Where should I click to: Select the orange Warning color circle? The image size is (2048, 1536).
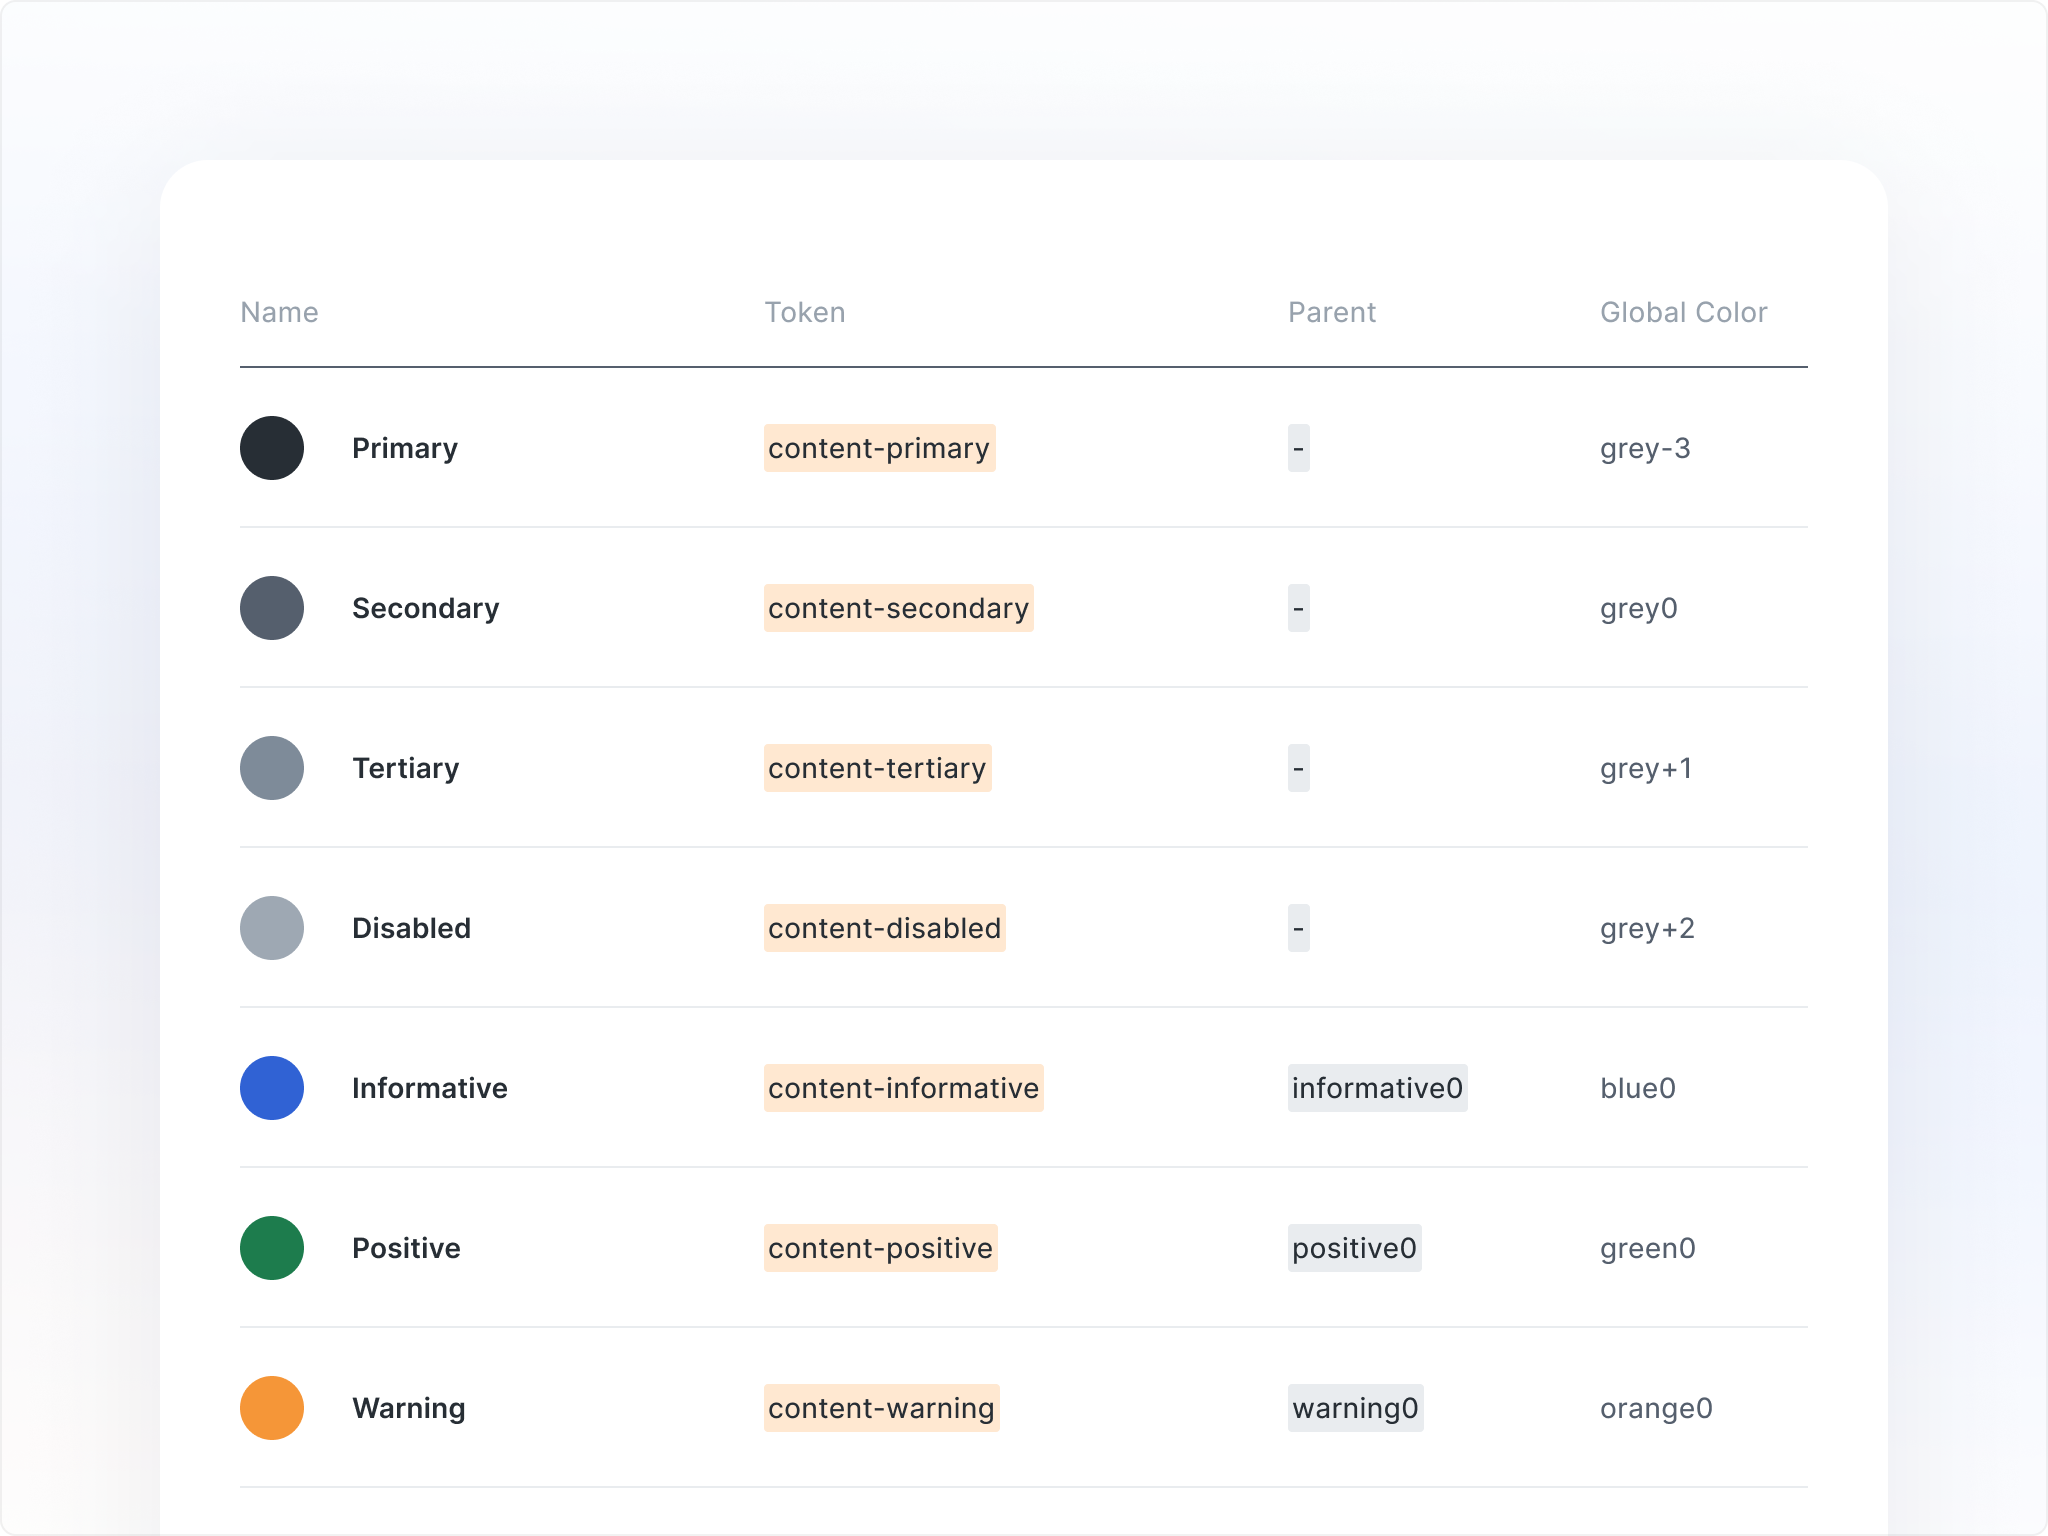(x=272, y=1408)
